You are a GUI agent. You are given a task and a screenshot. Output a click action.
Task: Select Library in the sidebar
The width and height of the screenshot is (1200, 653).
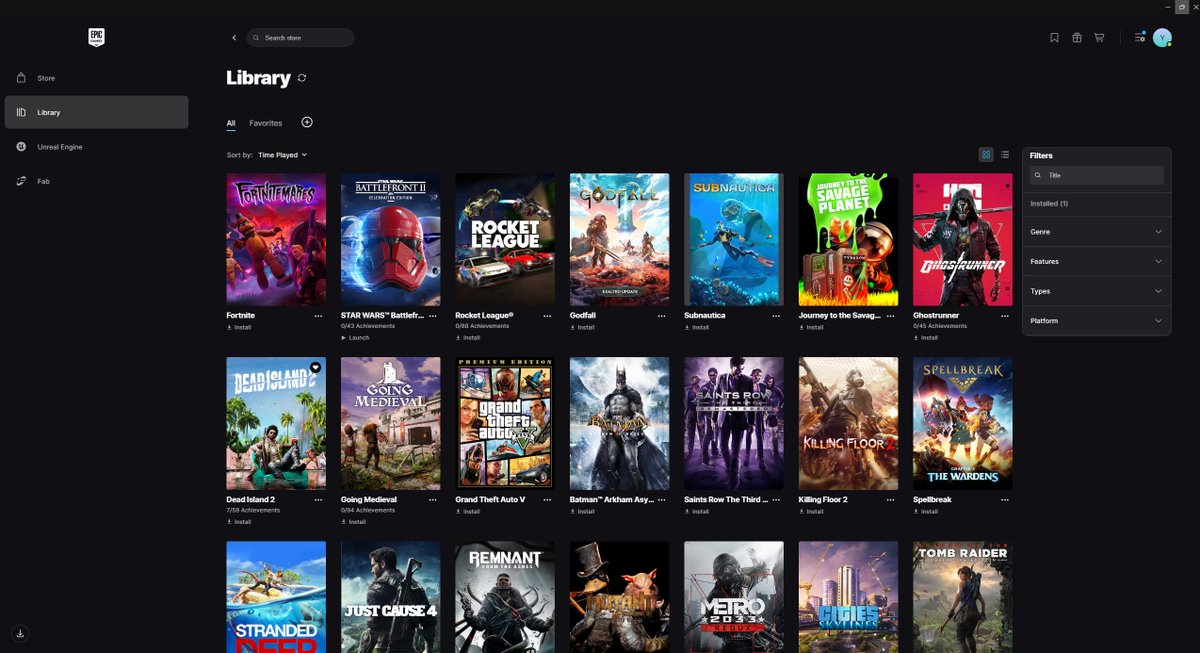pyautogui.click(x=96, y=112)
